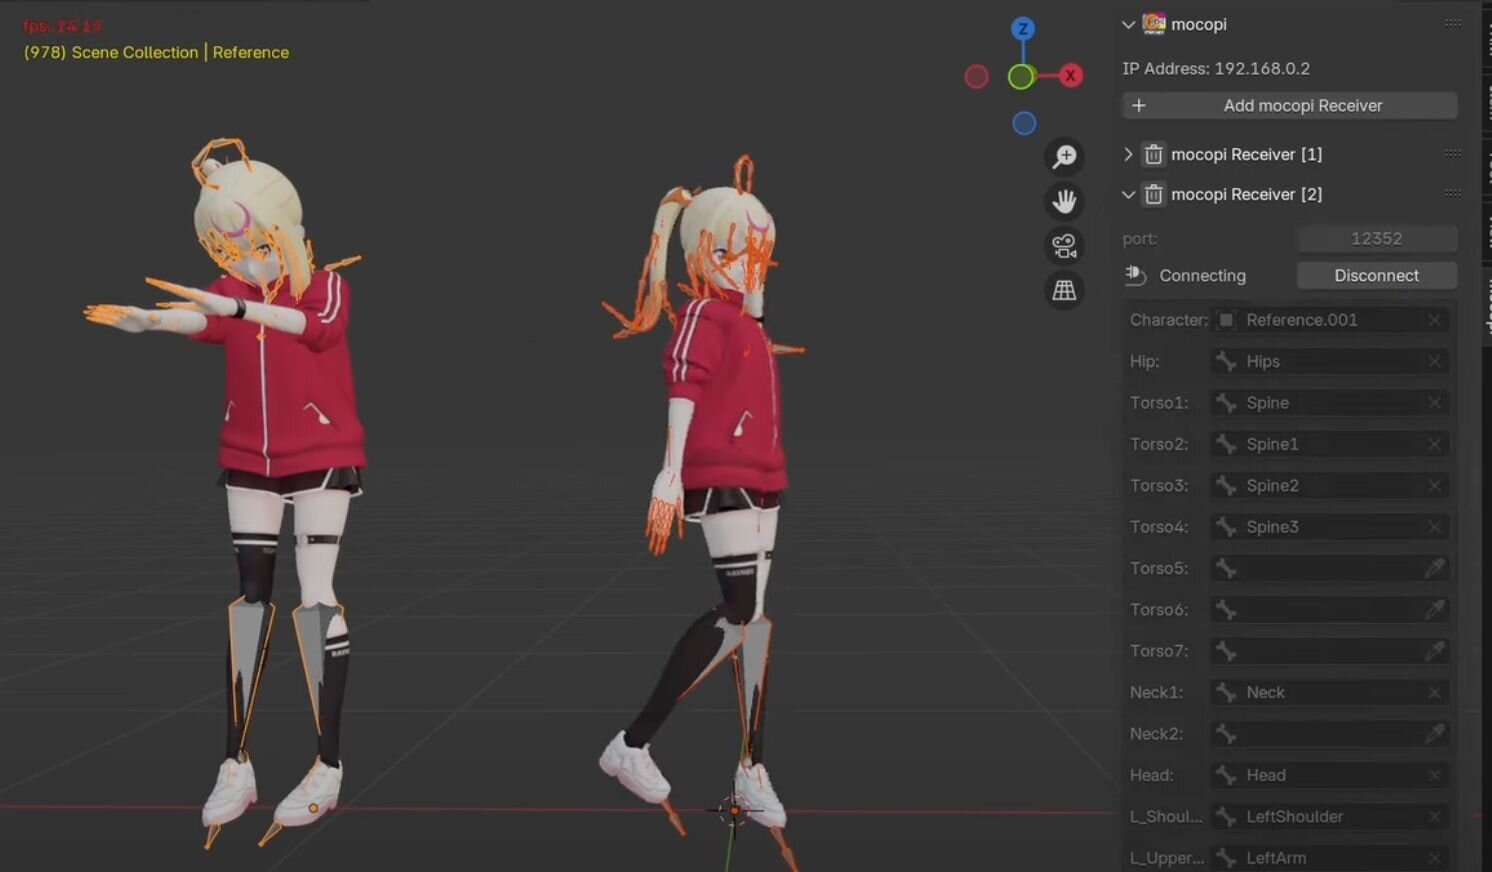Click the red X axis gizmo
This screenshot has height=872, width=1492.
pyautogui.click(x=1070, y=75)
